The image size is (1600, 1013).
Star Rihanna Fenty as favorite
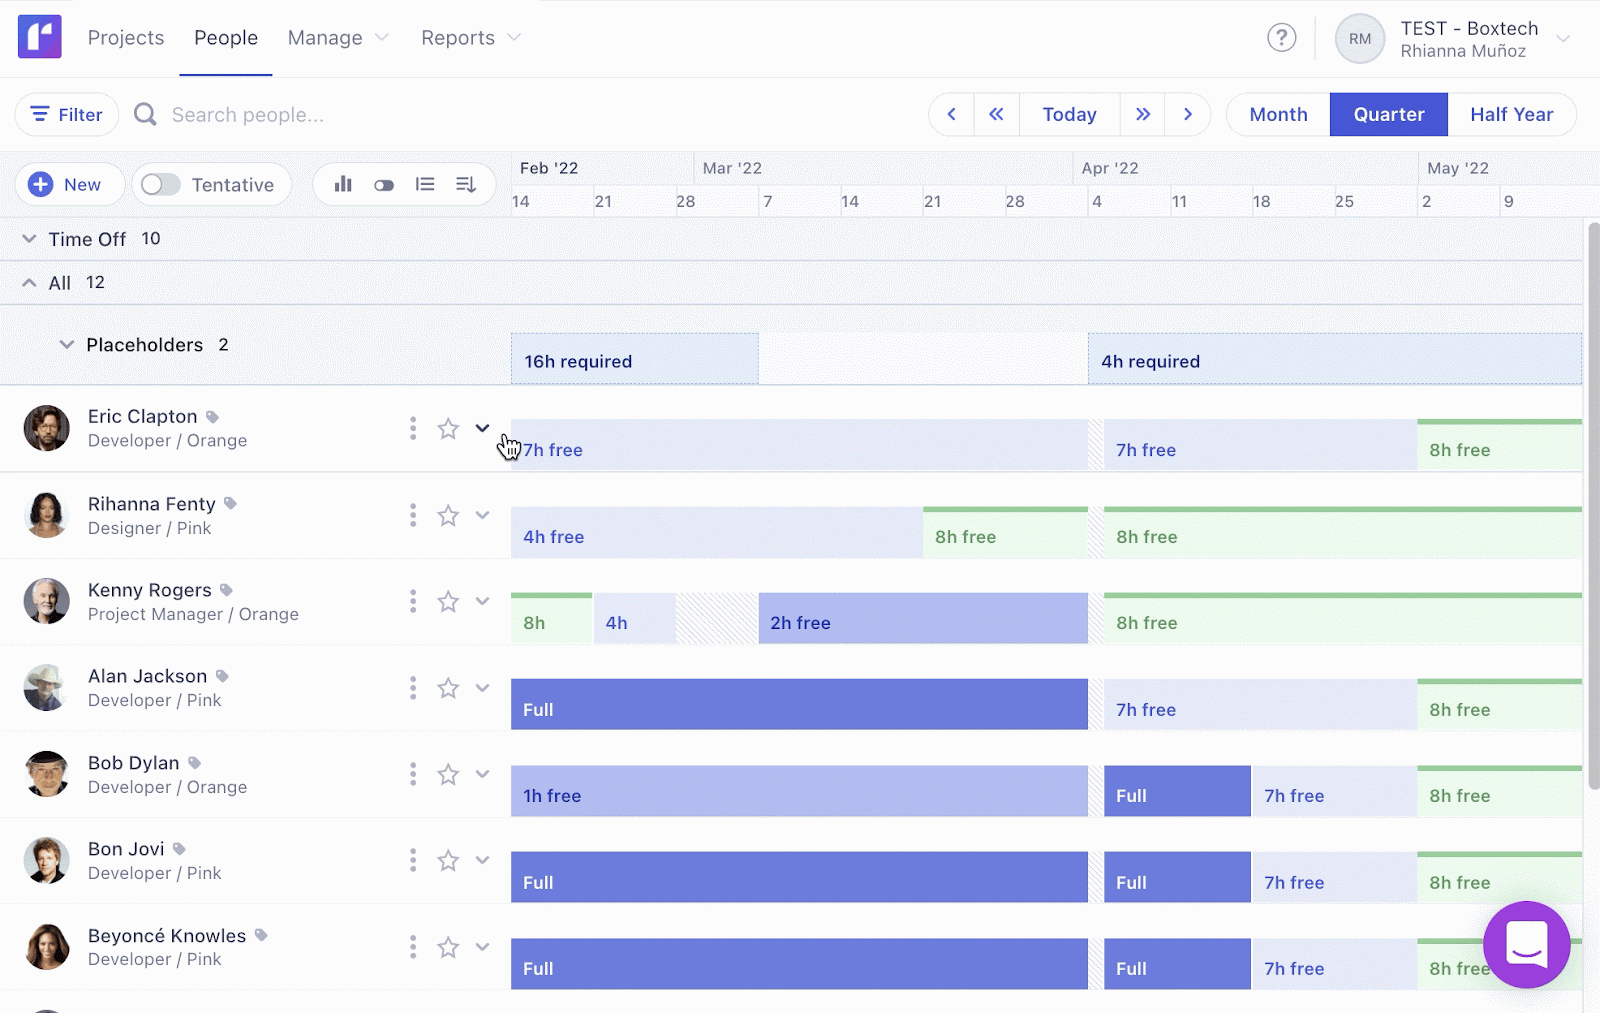(x=447, y=515)
